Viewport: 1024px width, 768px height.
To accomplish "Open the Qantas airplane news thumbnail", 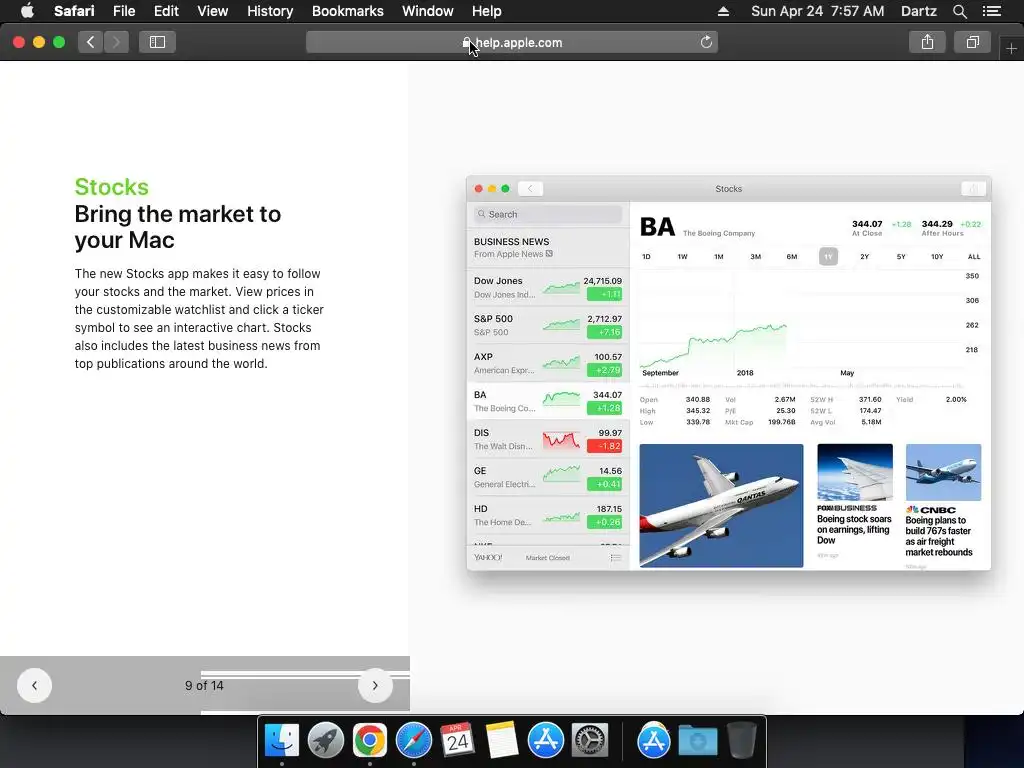I will pyautogui.click(x=721, y=505).
